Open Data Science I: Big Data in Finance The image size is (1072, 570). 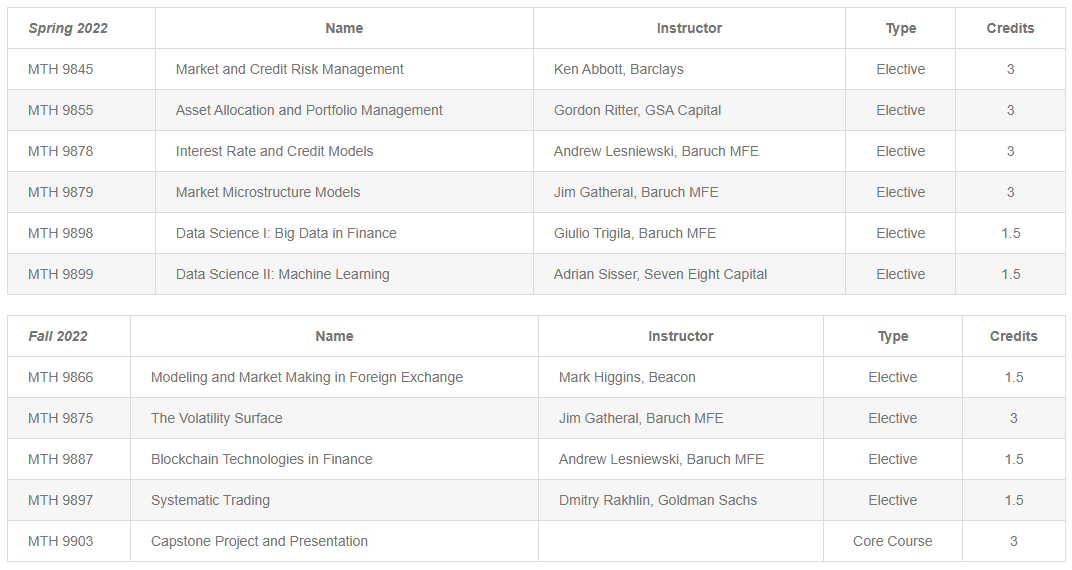(286, 233)
